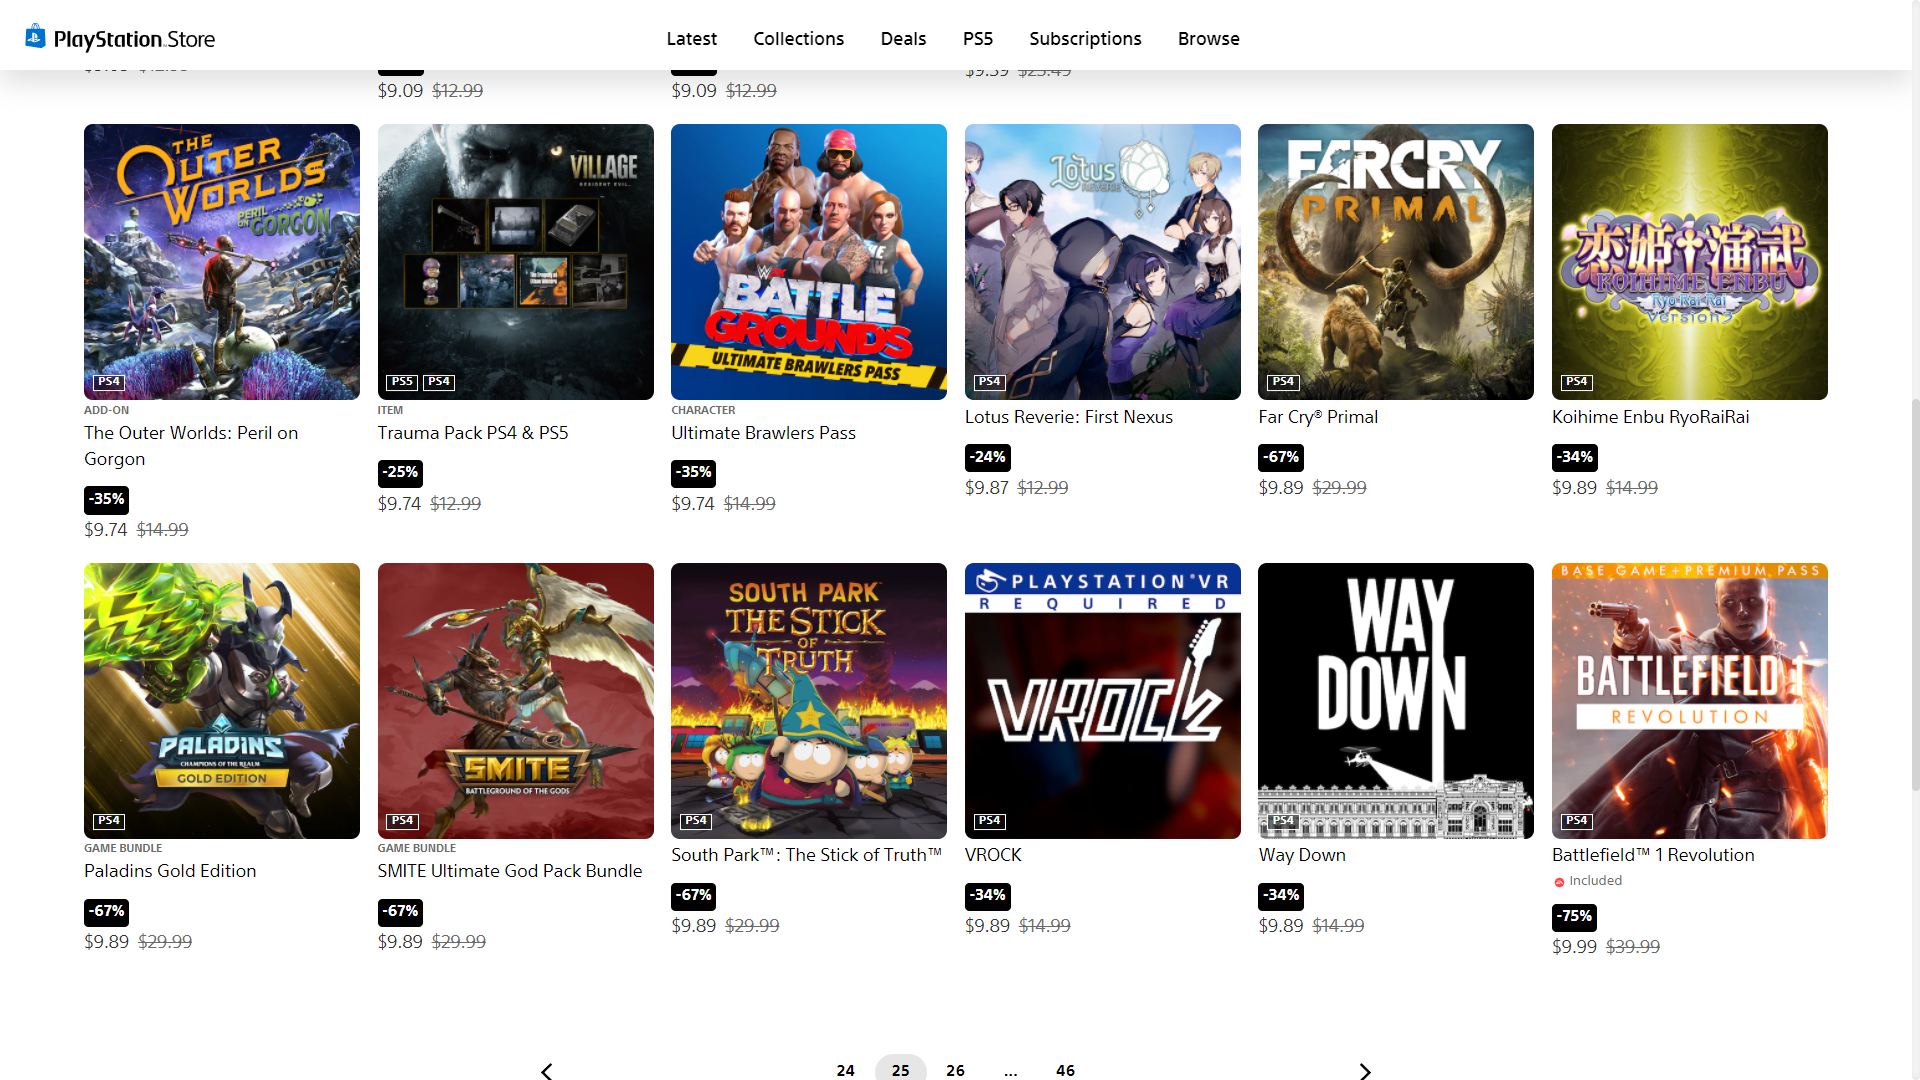Open South Park: The Stick of Truth link
Screen dimensions: 1920x1080
click(x=806, y=855)
